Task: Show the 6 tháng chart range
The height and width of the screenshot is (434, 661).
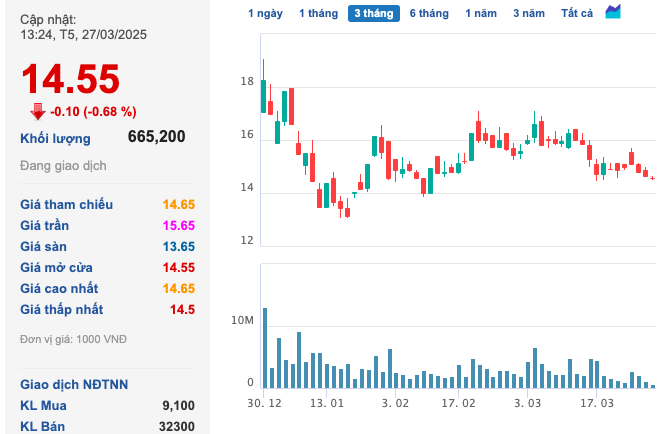Action: point(428,13)
